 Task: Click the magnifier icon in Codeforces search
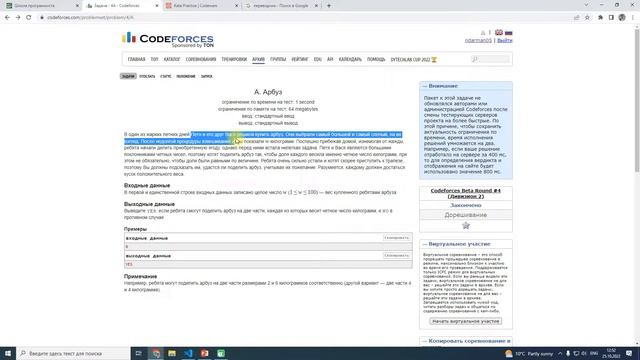(474, 60)
